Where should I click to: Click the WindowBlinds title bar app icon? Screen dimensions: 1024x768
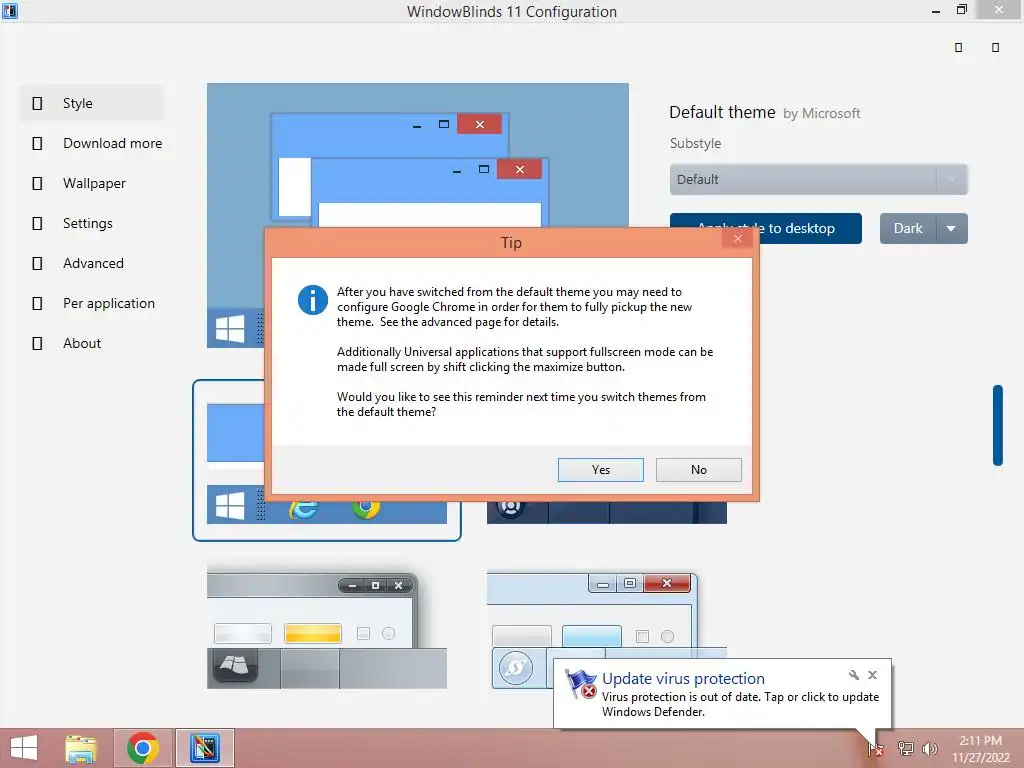[x=9, y=10]
